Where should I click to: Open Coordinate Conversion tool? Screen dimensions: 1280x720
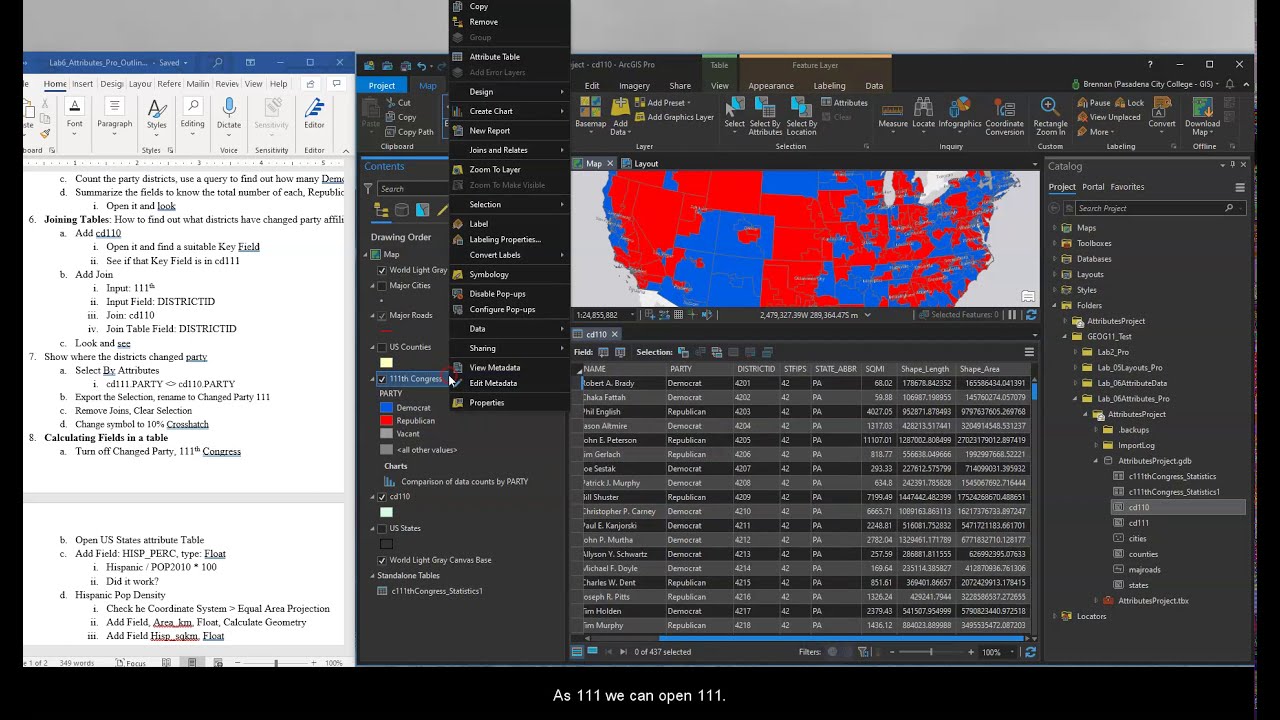[1004, 115]
